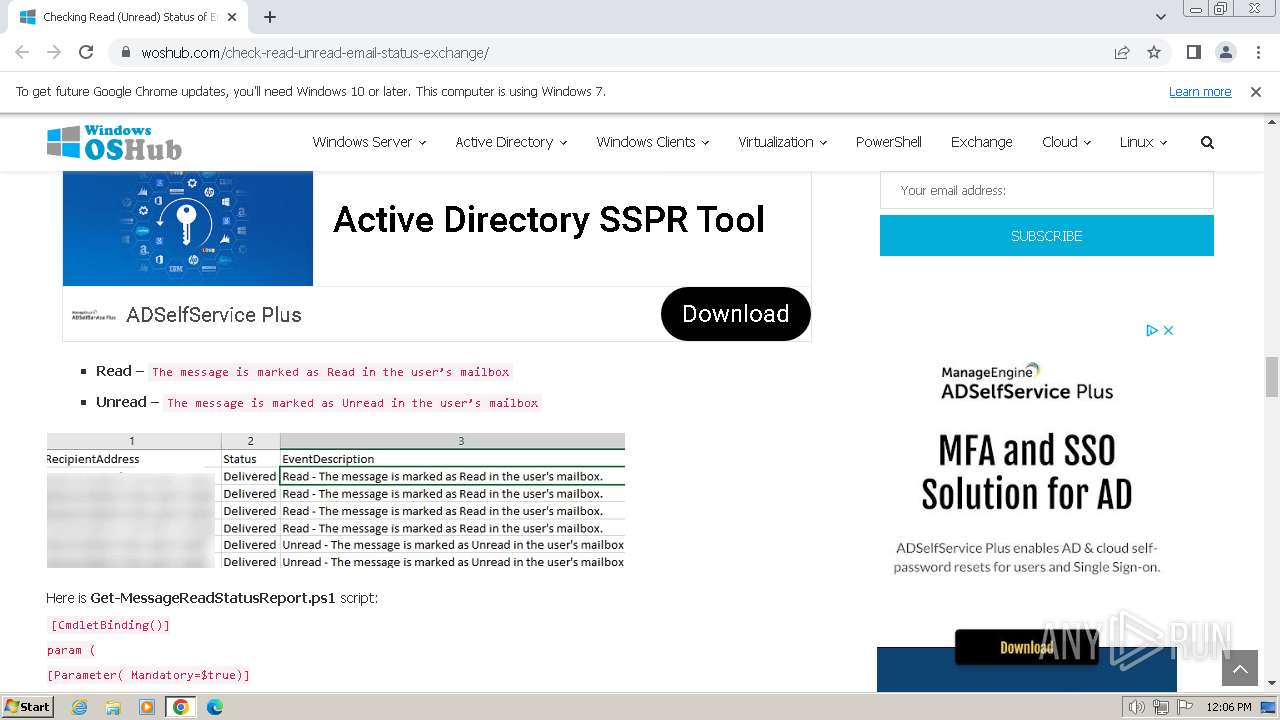This screenshot has width=1280, height=720.
Task: Open the Exchange section
Action: click(x=982, y=142)
